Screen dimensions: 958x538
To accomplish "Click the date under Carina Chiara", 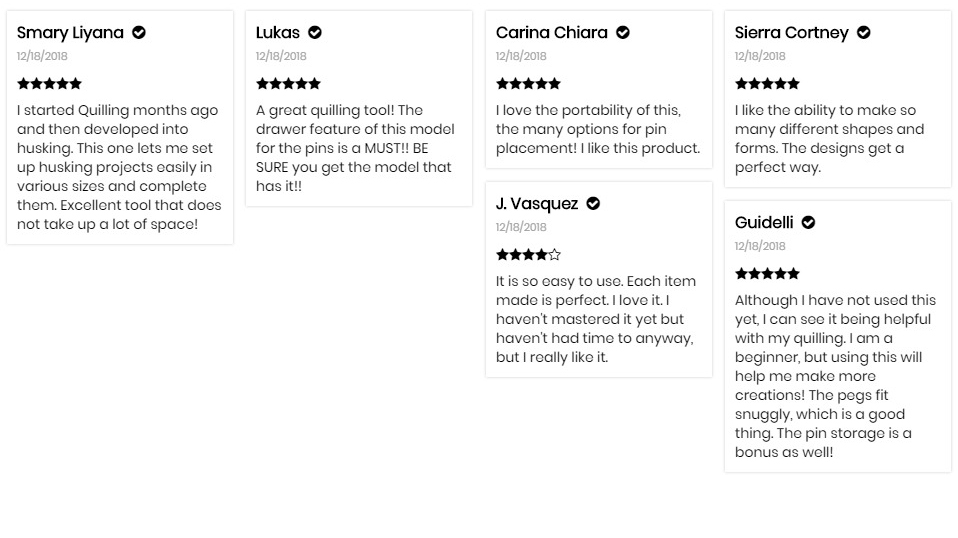I will click(x=521, y=56).
